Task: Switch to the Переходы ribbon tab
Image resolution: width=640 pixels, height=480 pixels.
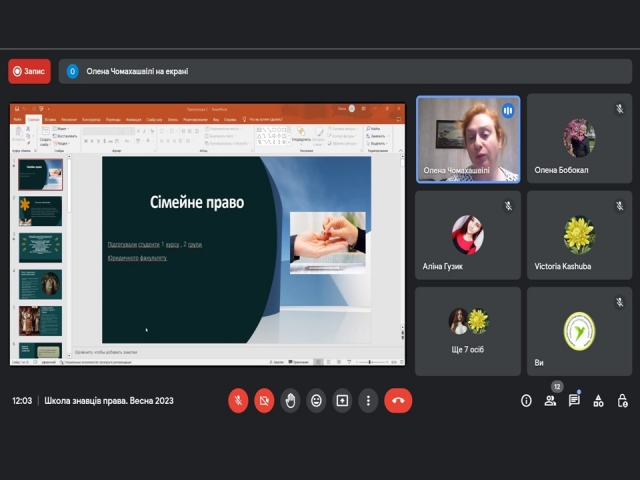Action: pos(113,120)
